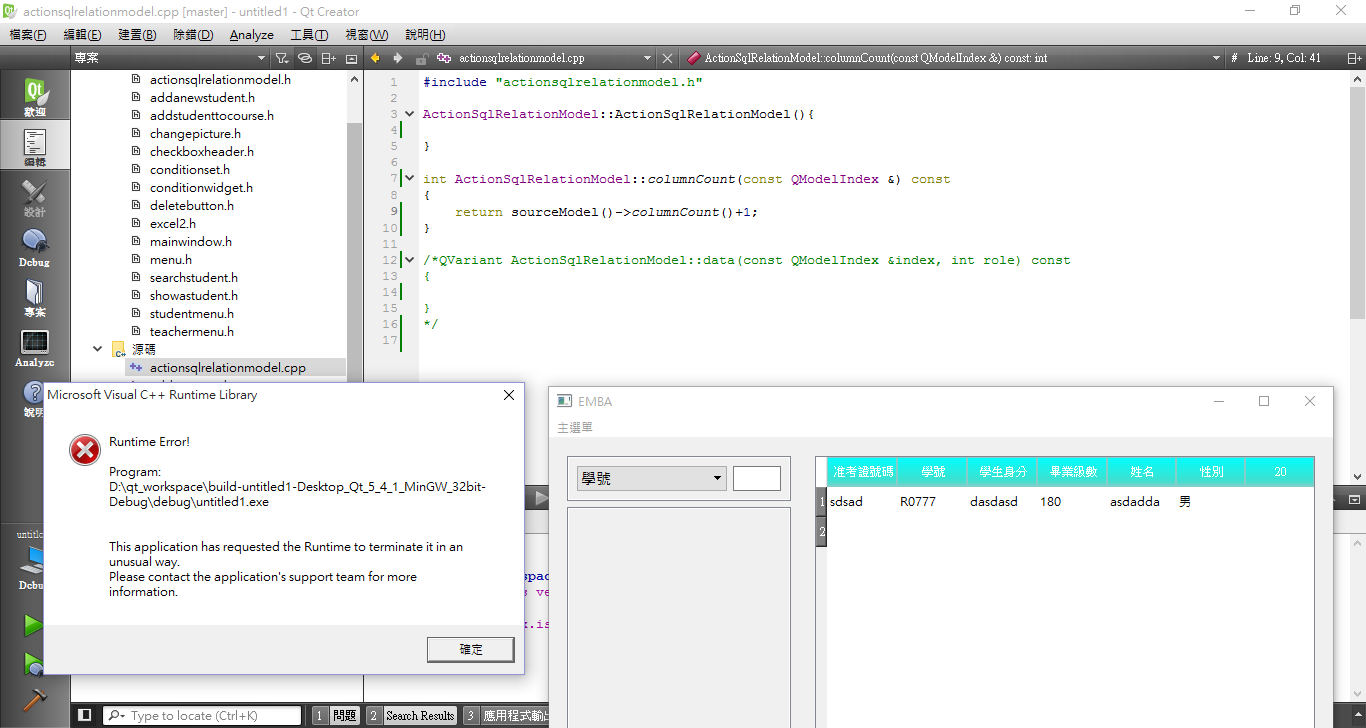Open the 編輯(E) menu
This screenshot has height=728, width=1366.
(x=82, y=34)
